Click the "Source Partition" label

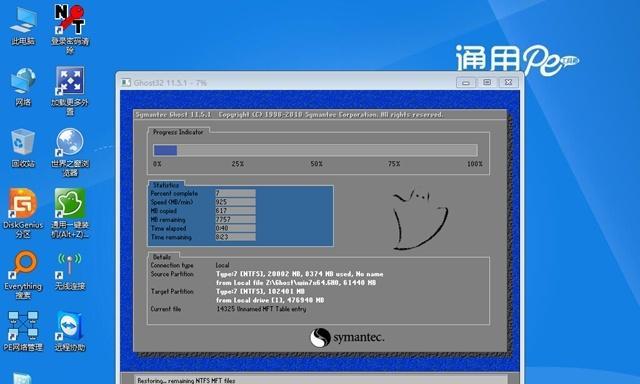172,274
